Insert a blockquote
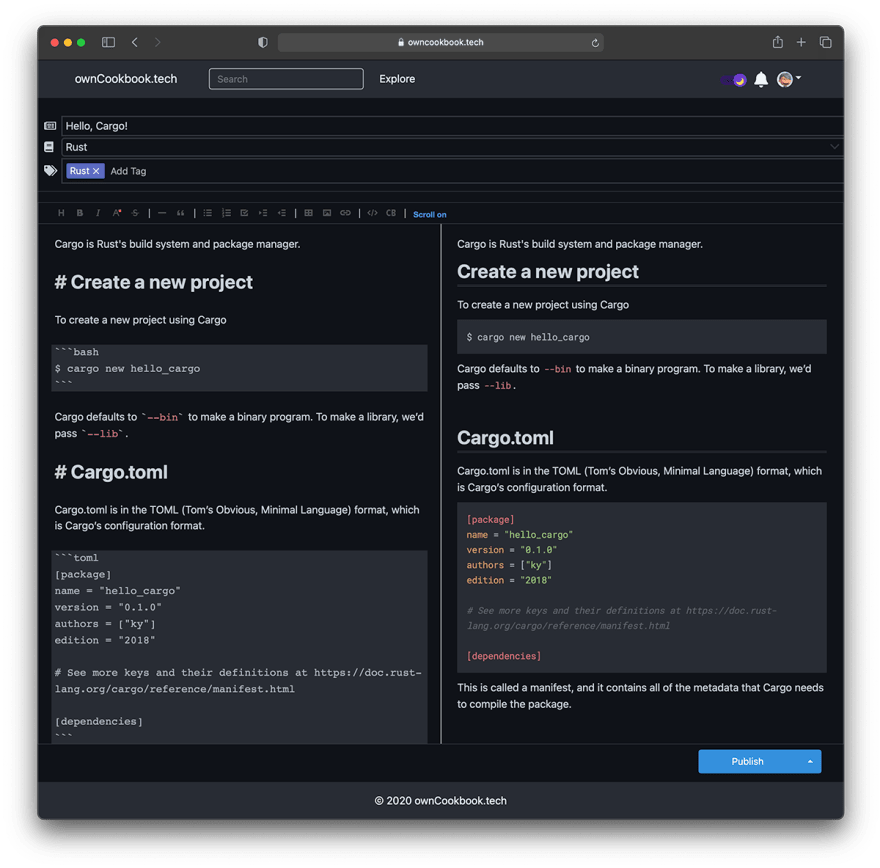 tap(180, 213)
